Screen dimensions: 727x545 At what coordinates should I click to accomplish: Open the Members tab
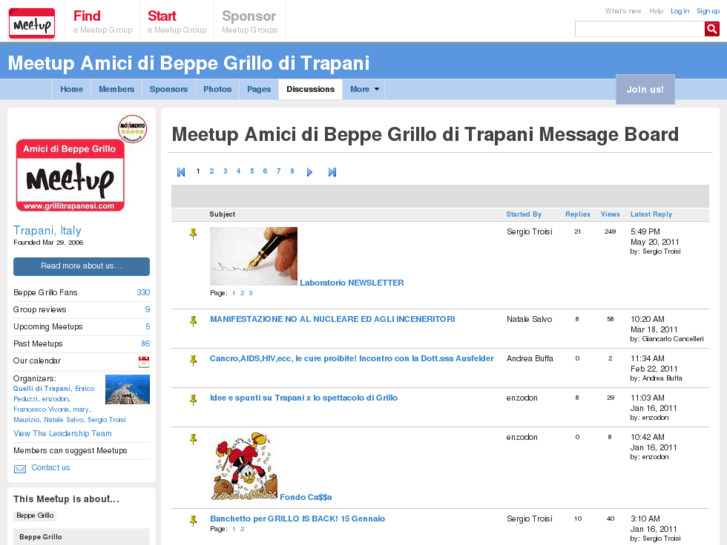(116, 89)
